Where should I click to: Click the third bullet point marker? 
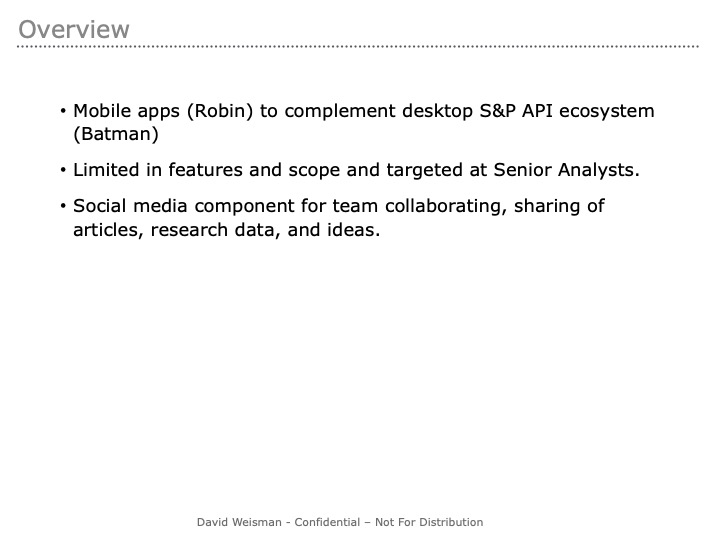(x=63, y=207)
